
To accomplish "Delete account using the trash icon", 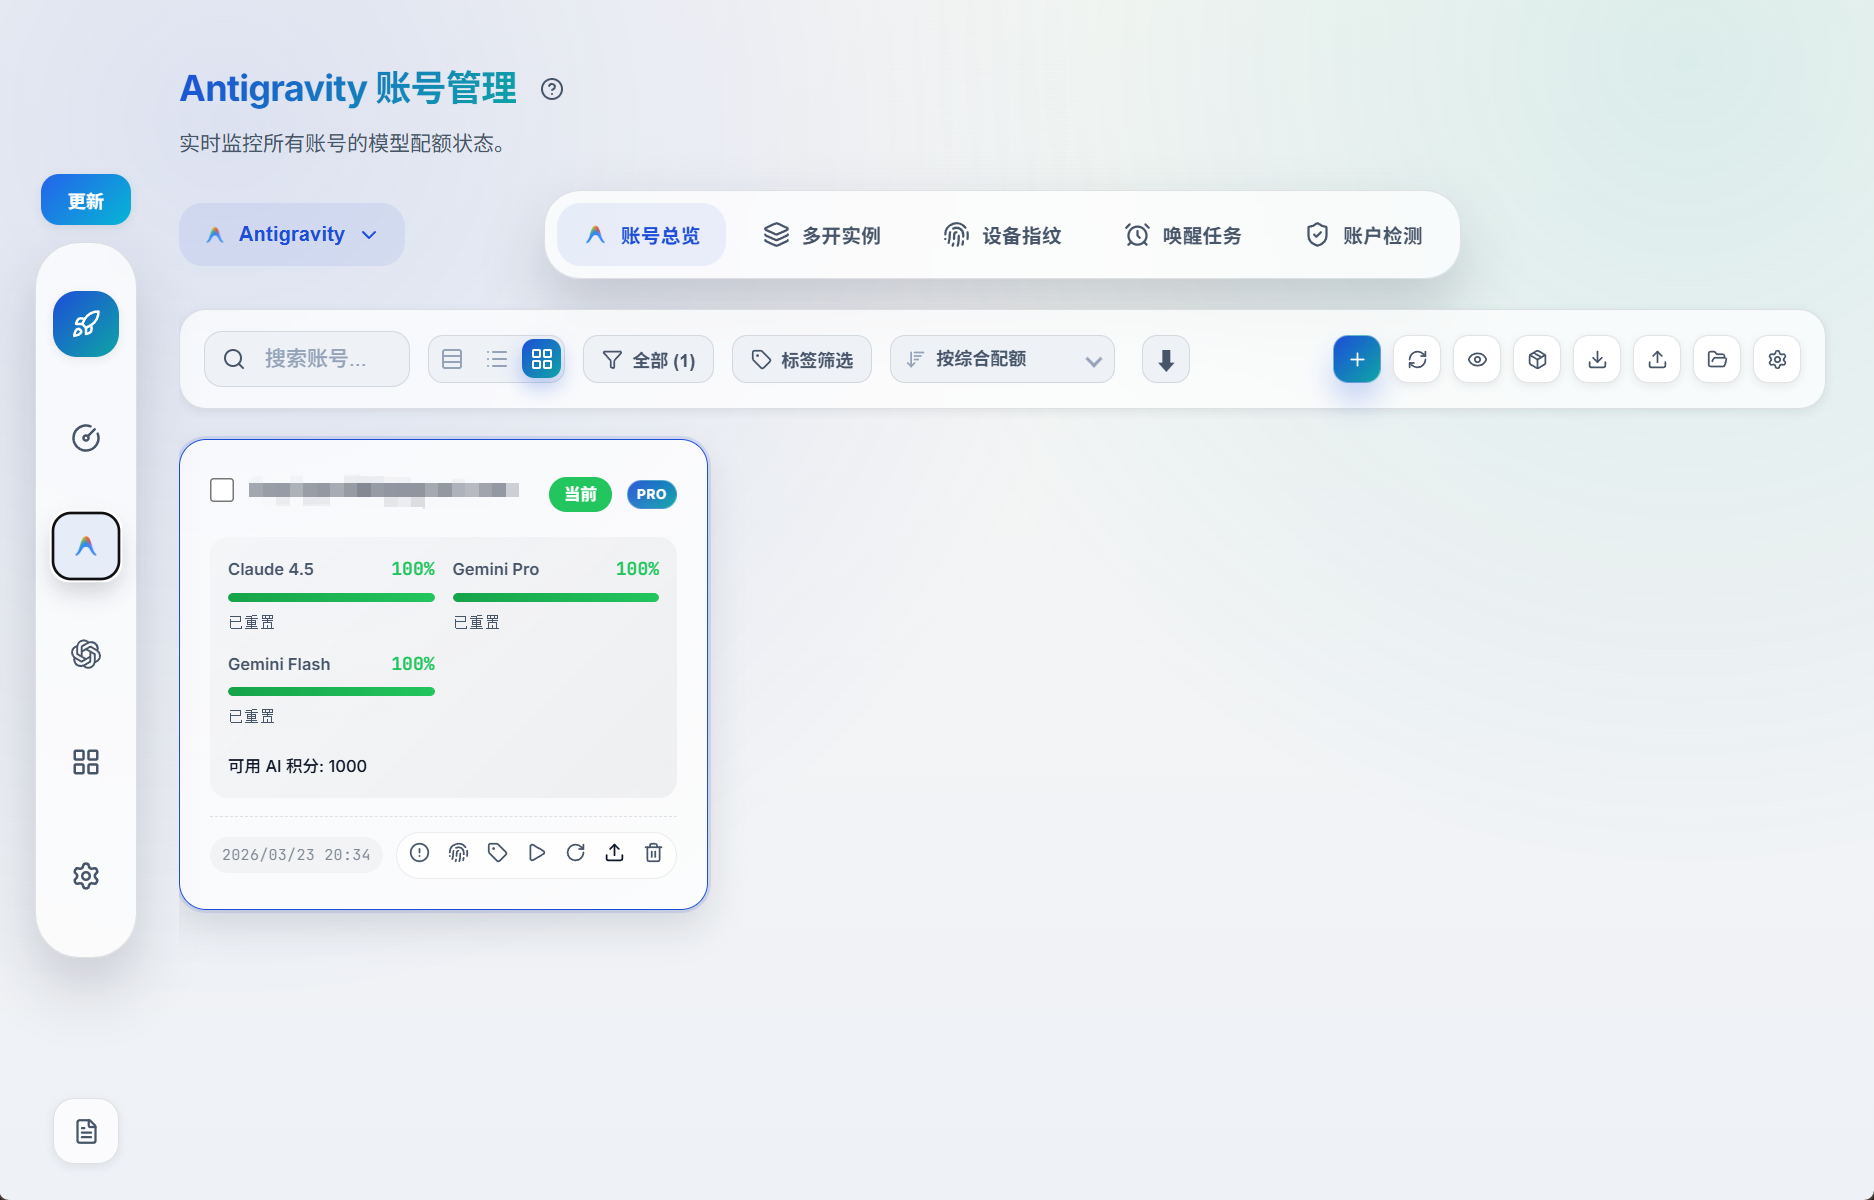I will point(653,853).
